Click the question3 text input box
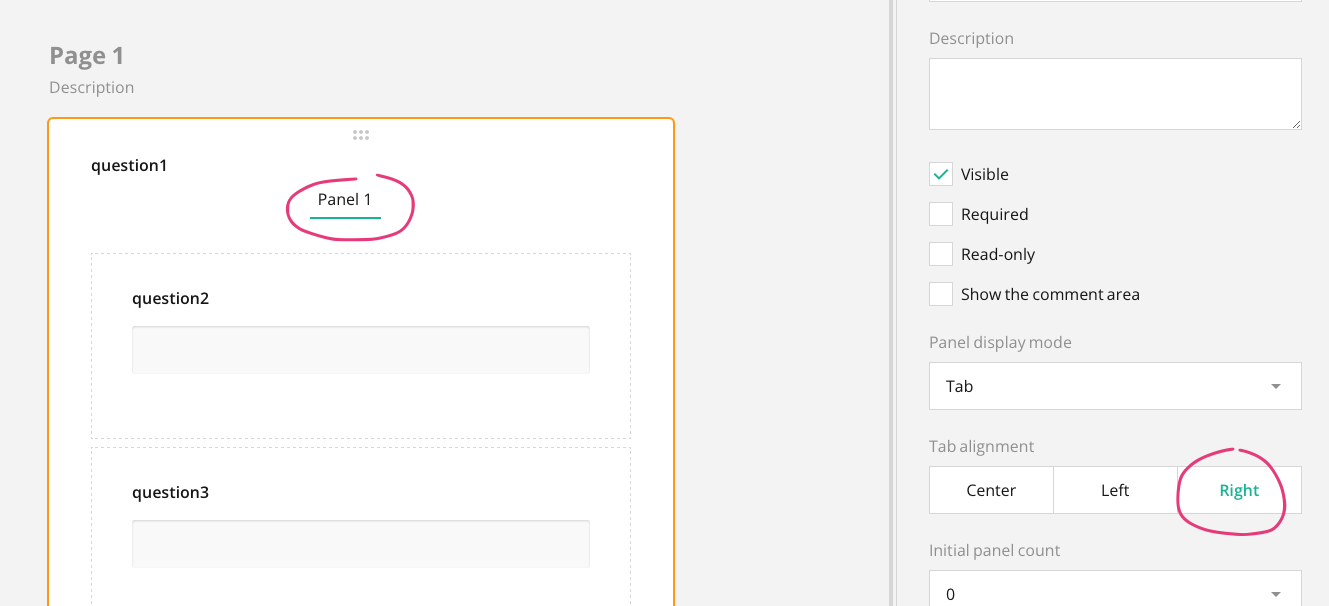Viewport: 1329px width, 606px height. (361, 543)
